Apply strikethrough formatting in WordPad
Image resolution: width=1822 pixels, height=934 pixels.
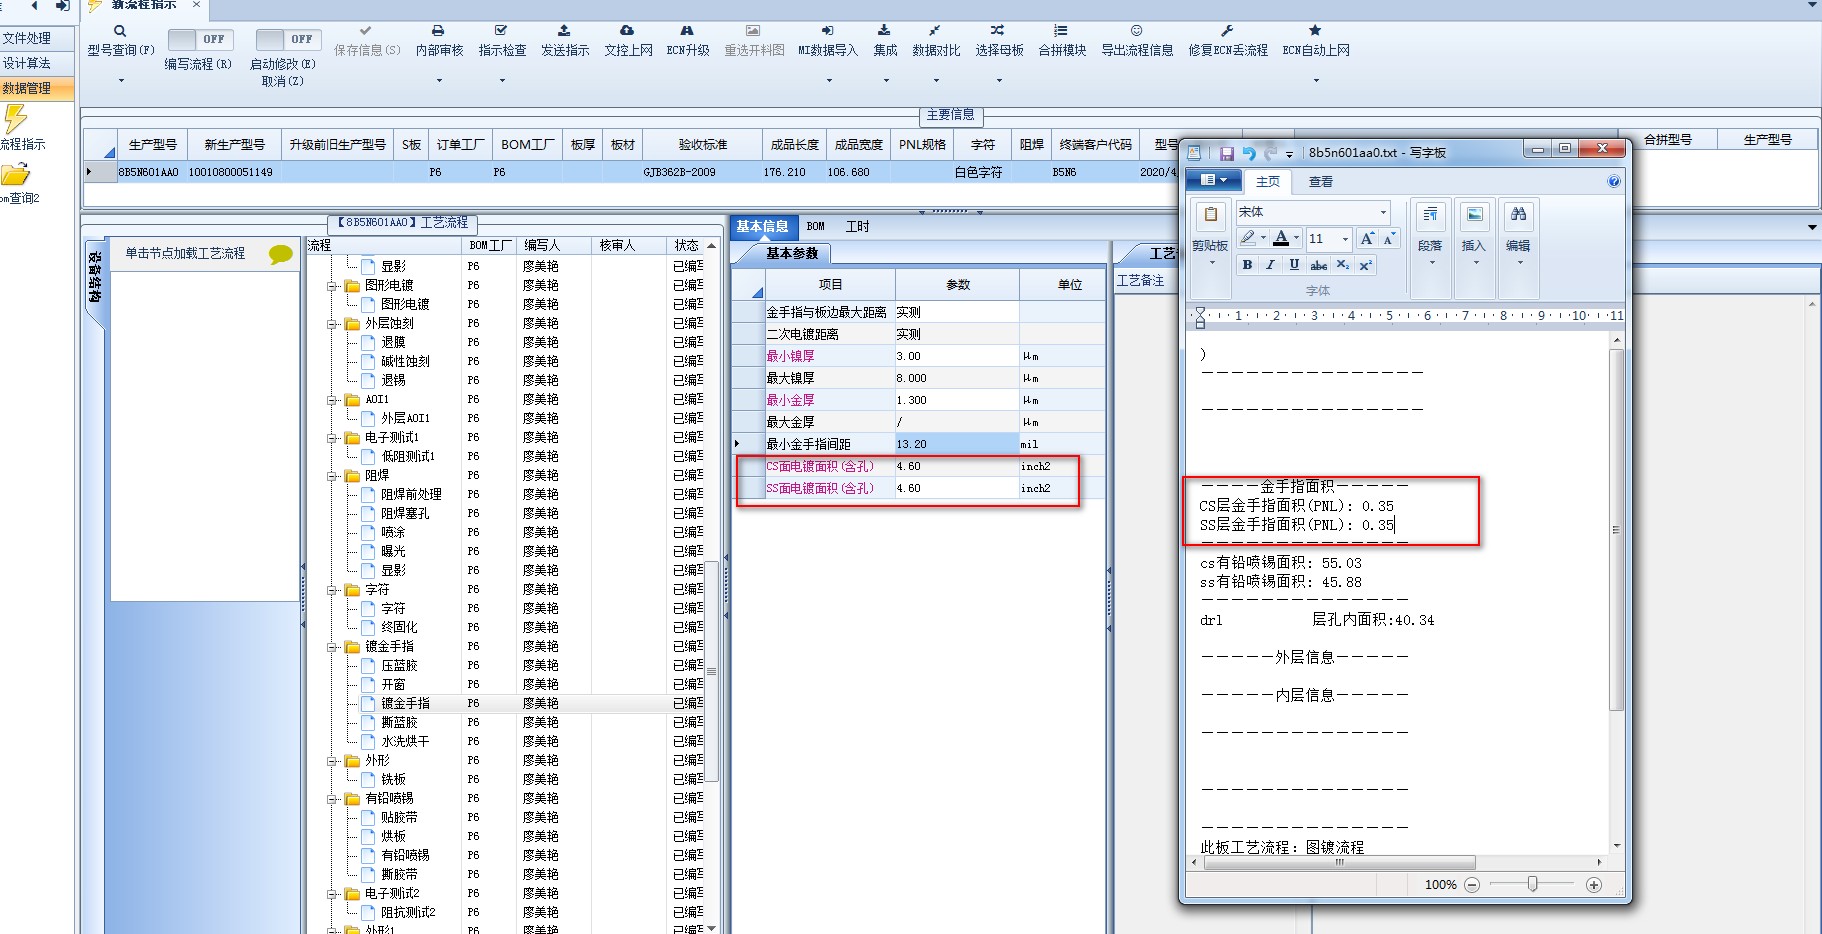[1319, 265]
